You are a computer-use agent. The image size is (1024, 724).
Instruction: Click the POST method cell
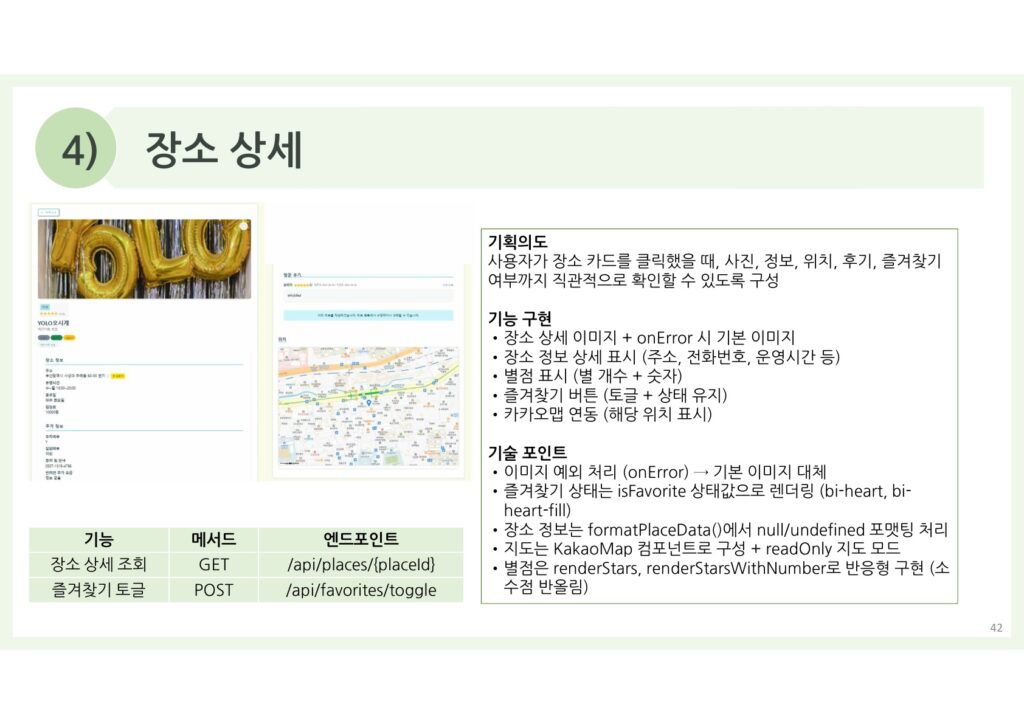tap(214, 590)
